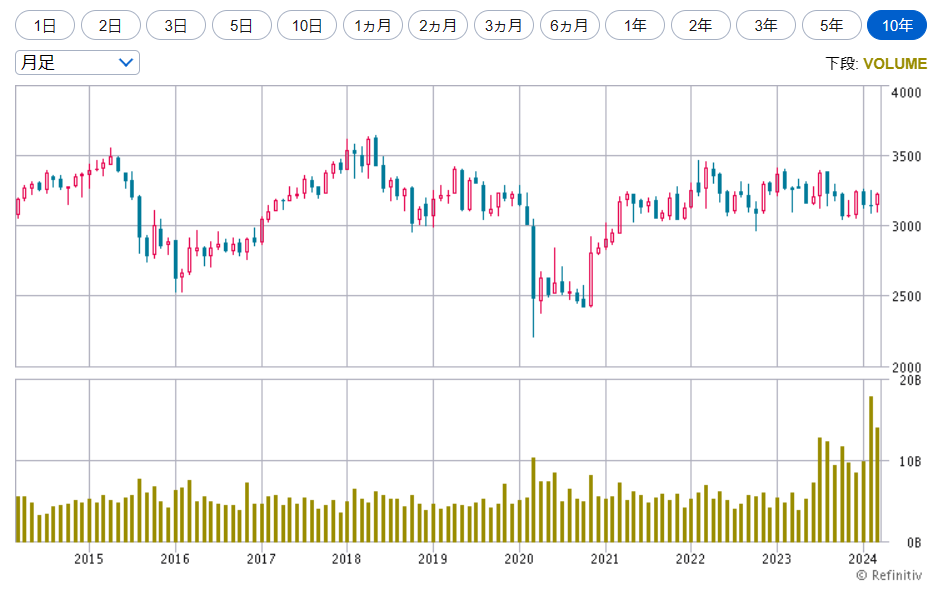Click the active 10年 range button

point(897,25)
